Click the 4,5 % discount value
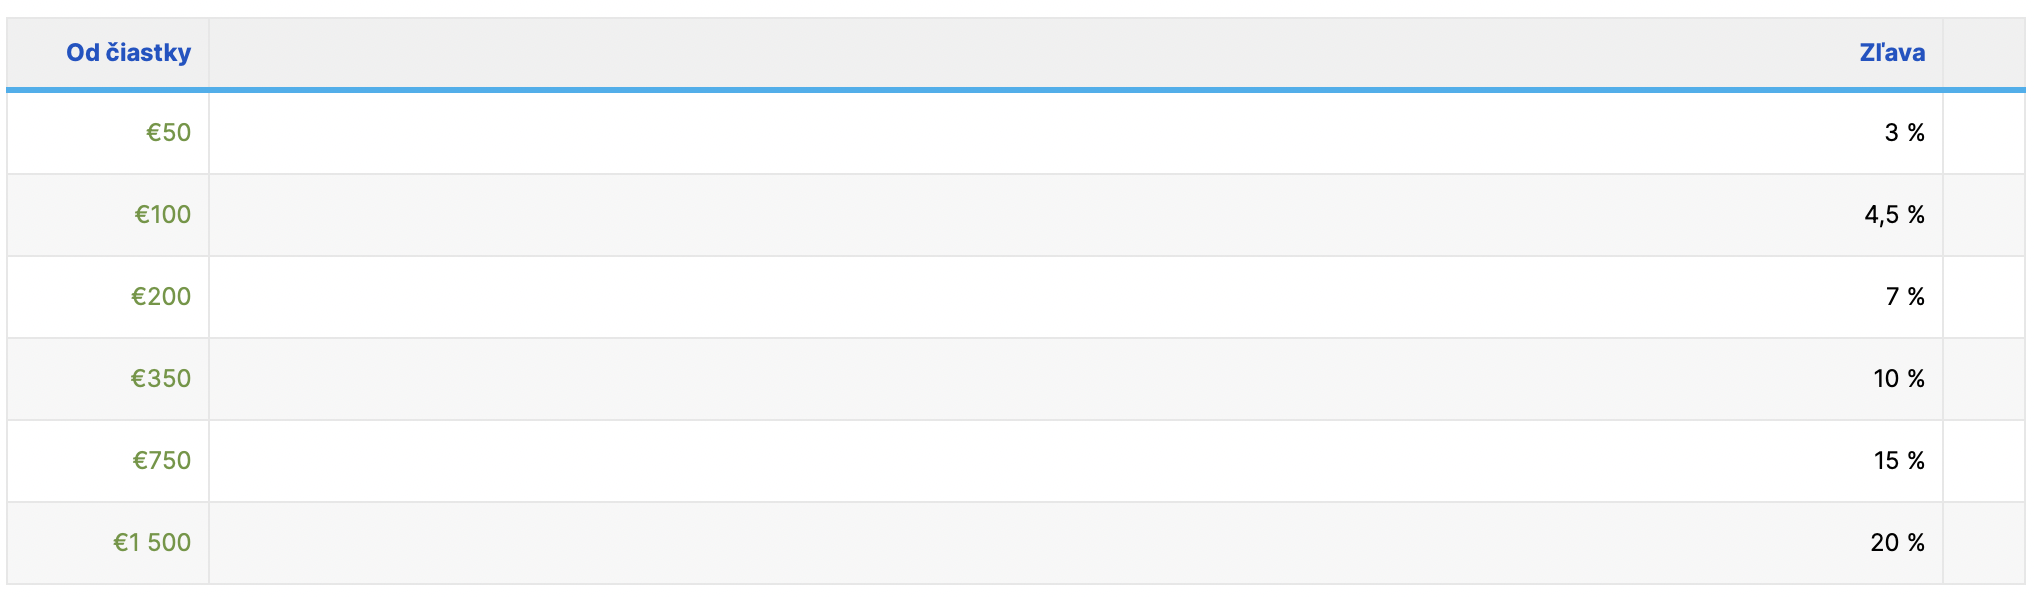2034x597 pixels. tap(1894, 215)
